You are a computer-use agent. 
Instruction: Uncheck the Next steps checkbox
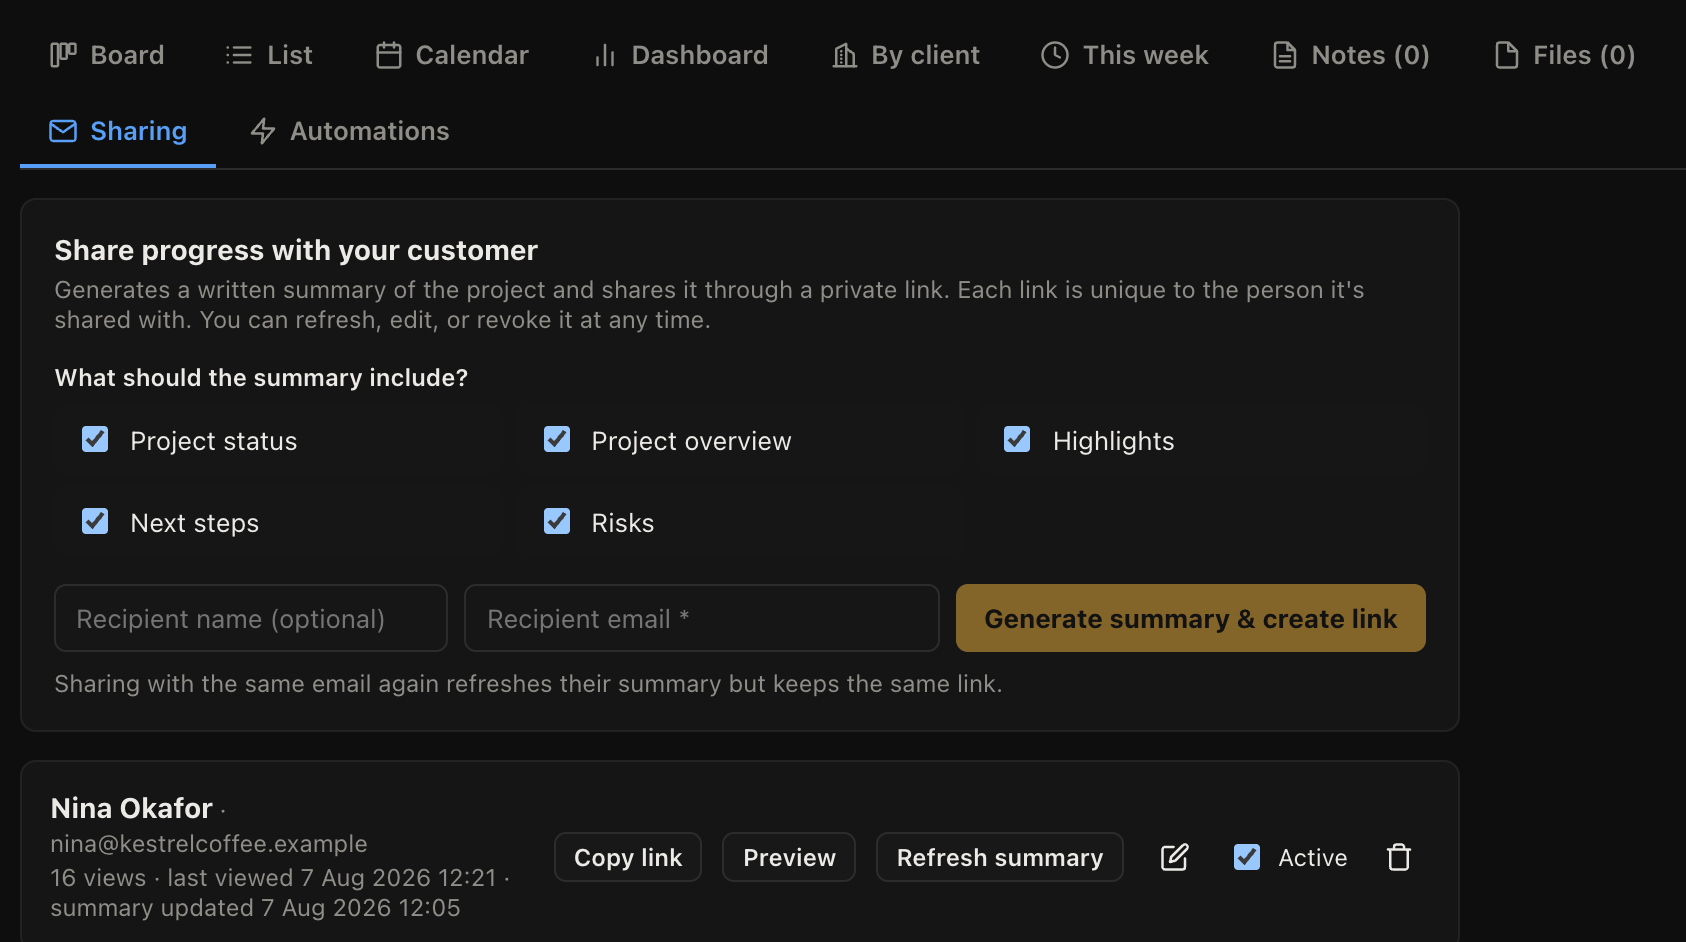[x=95, y=522]
